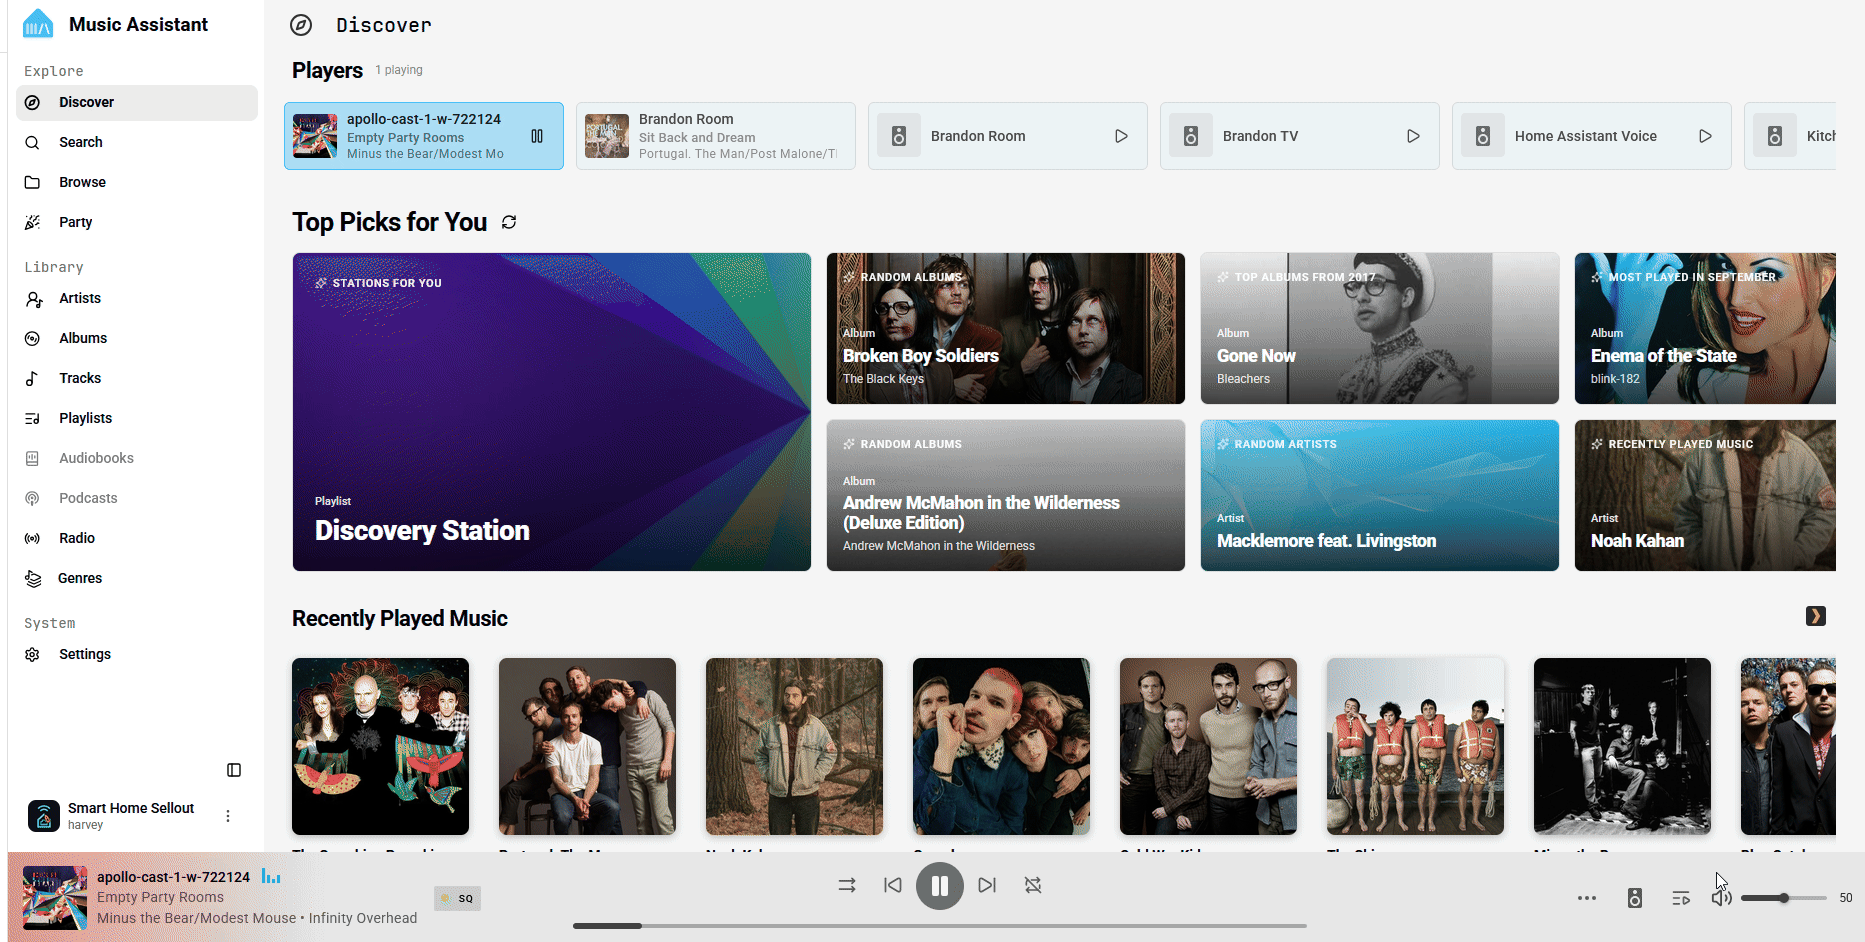Viewport: 1865px width, 942px height.
Task: Open the play queue
Action: 1681,898
